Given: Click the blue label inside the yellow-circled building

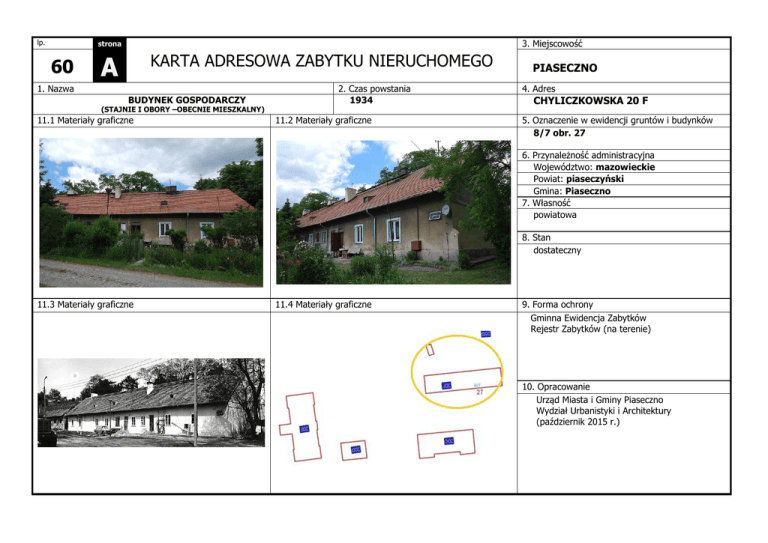Looking at the screenshot, I should coord(447,386).
